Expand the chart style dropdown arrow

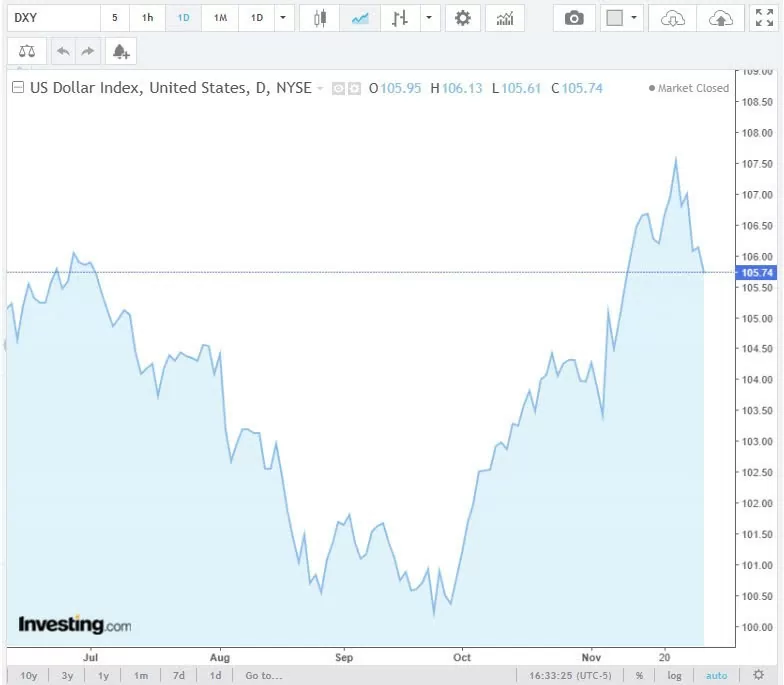[429, 18]
